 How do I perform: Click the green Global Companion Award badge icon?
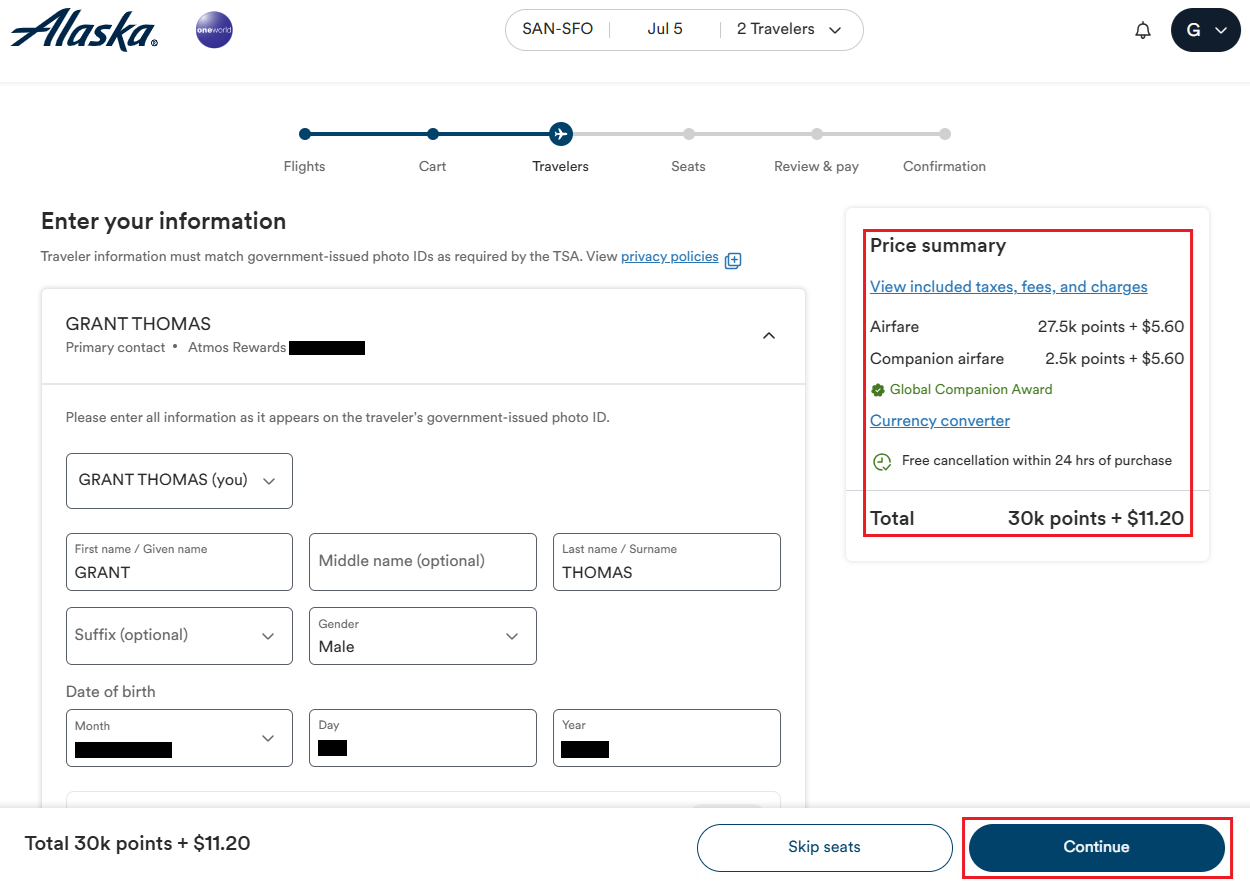(x=878, y=390)
